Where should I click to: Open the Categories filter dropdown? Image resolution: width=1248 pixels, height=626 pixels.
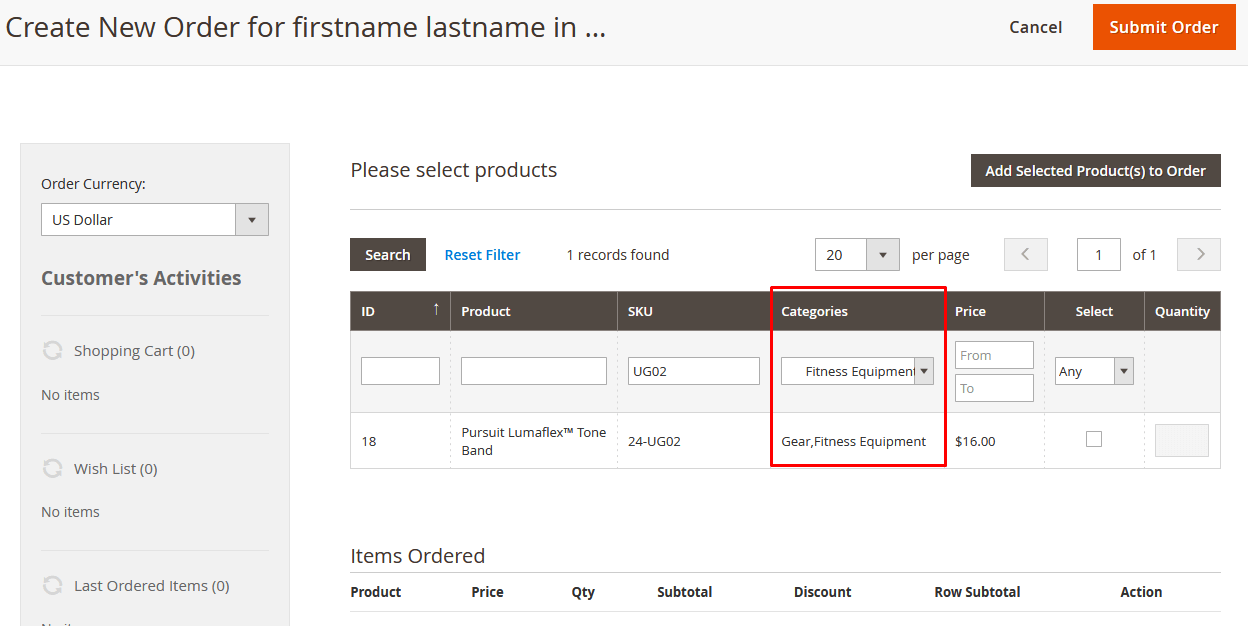[857, 371]
